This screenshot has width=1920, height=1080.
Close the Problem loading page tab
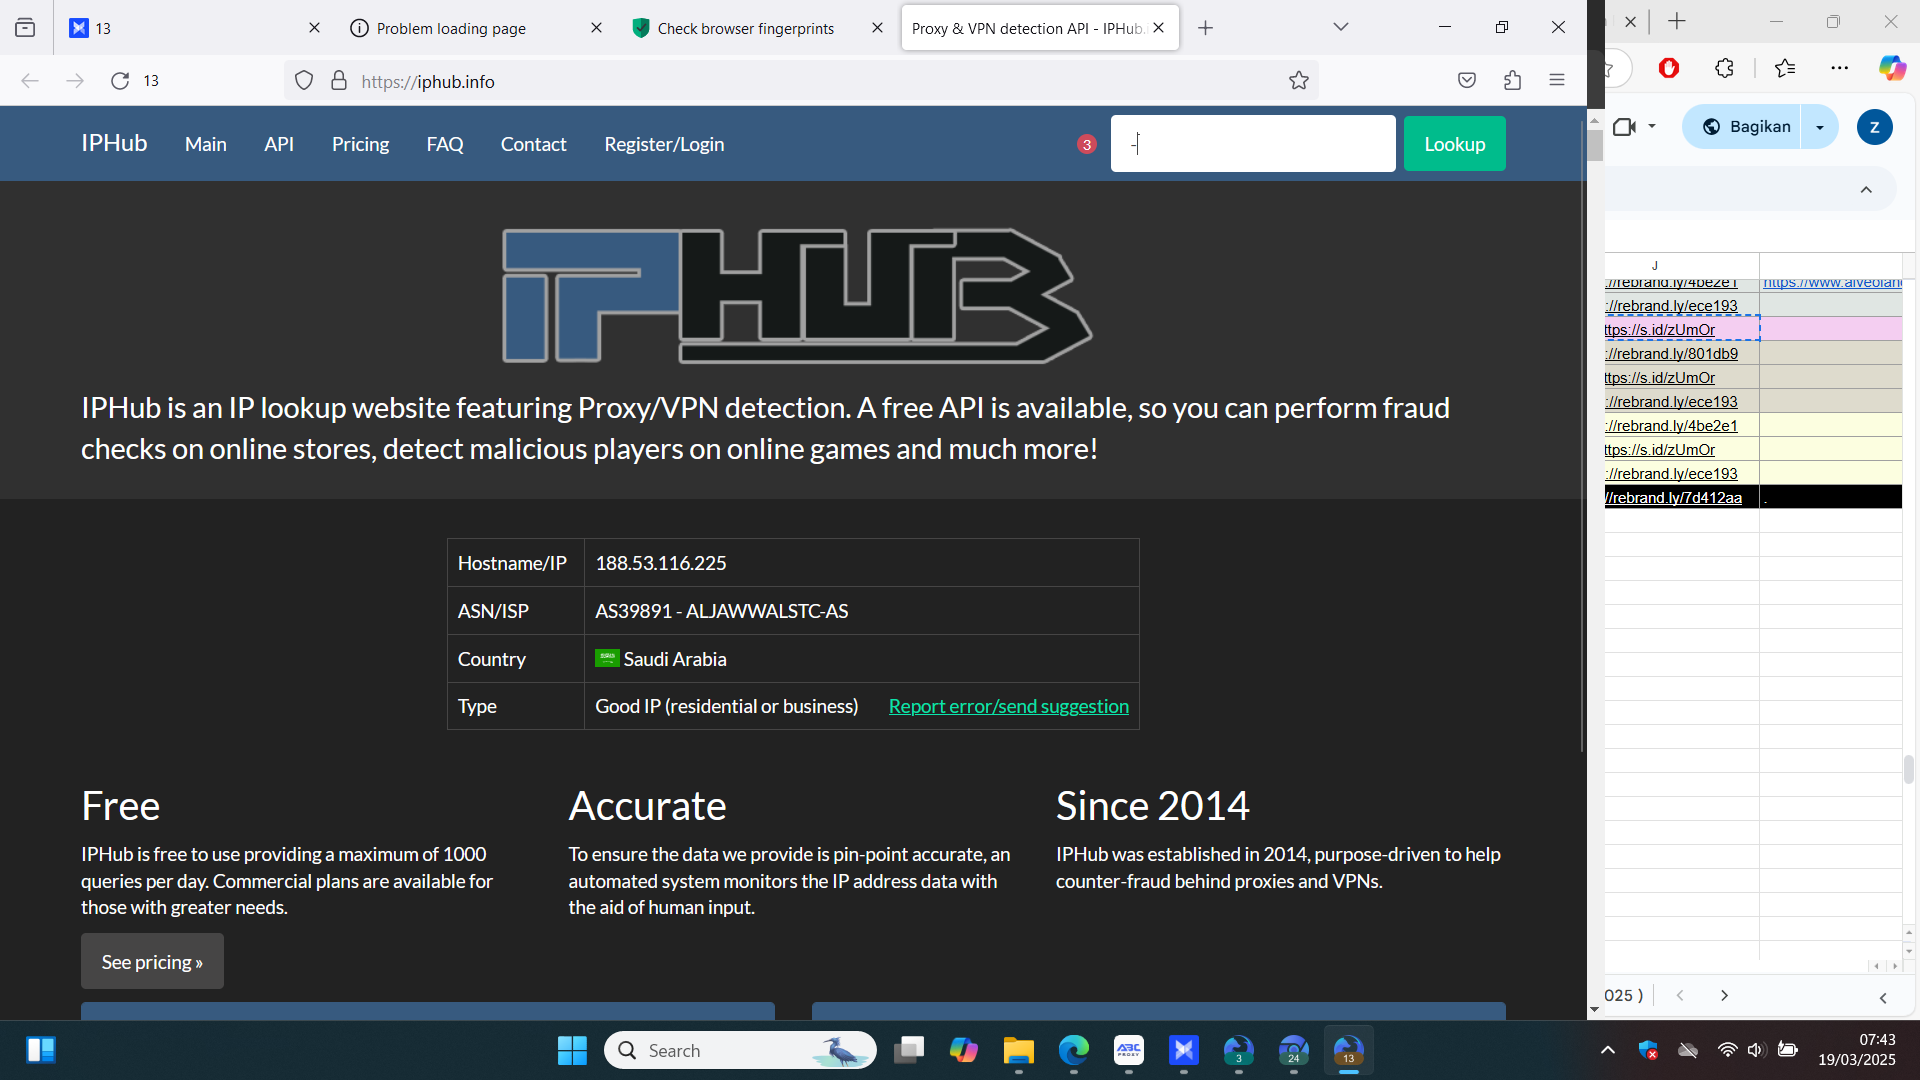point(597,28)
